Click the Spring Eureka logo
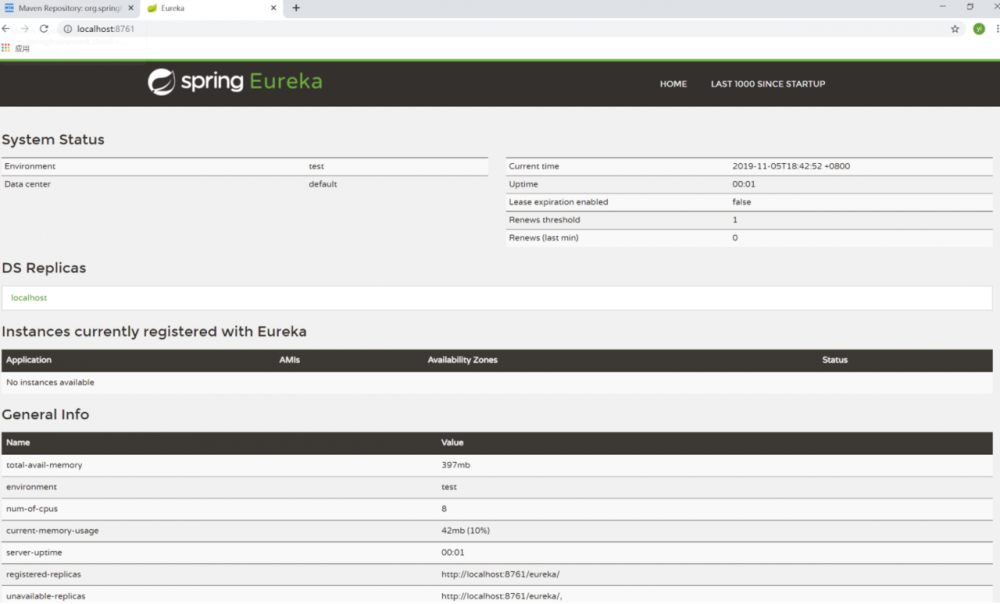Screen dimensions: 1000x604 click(x=235, y=82)
